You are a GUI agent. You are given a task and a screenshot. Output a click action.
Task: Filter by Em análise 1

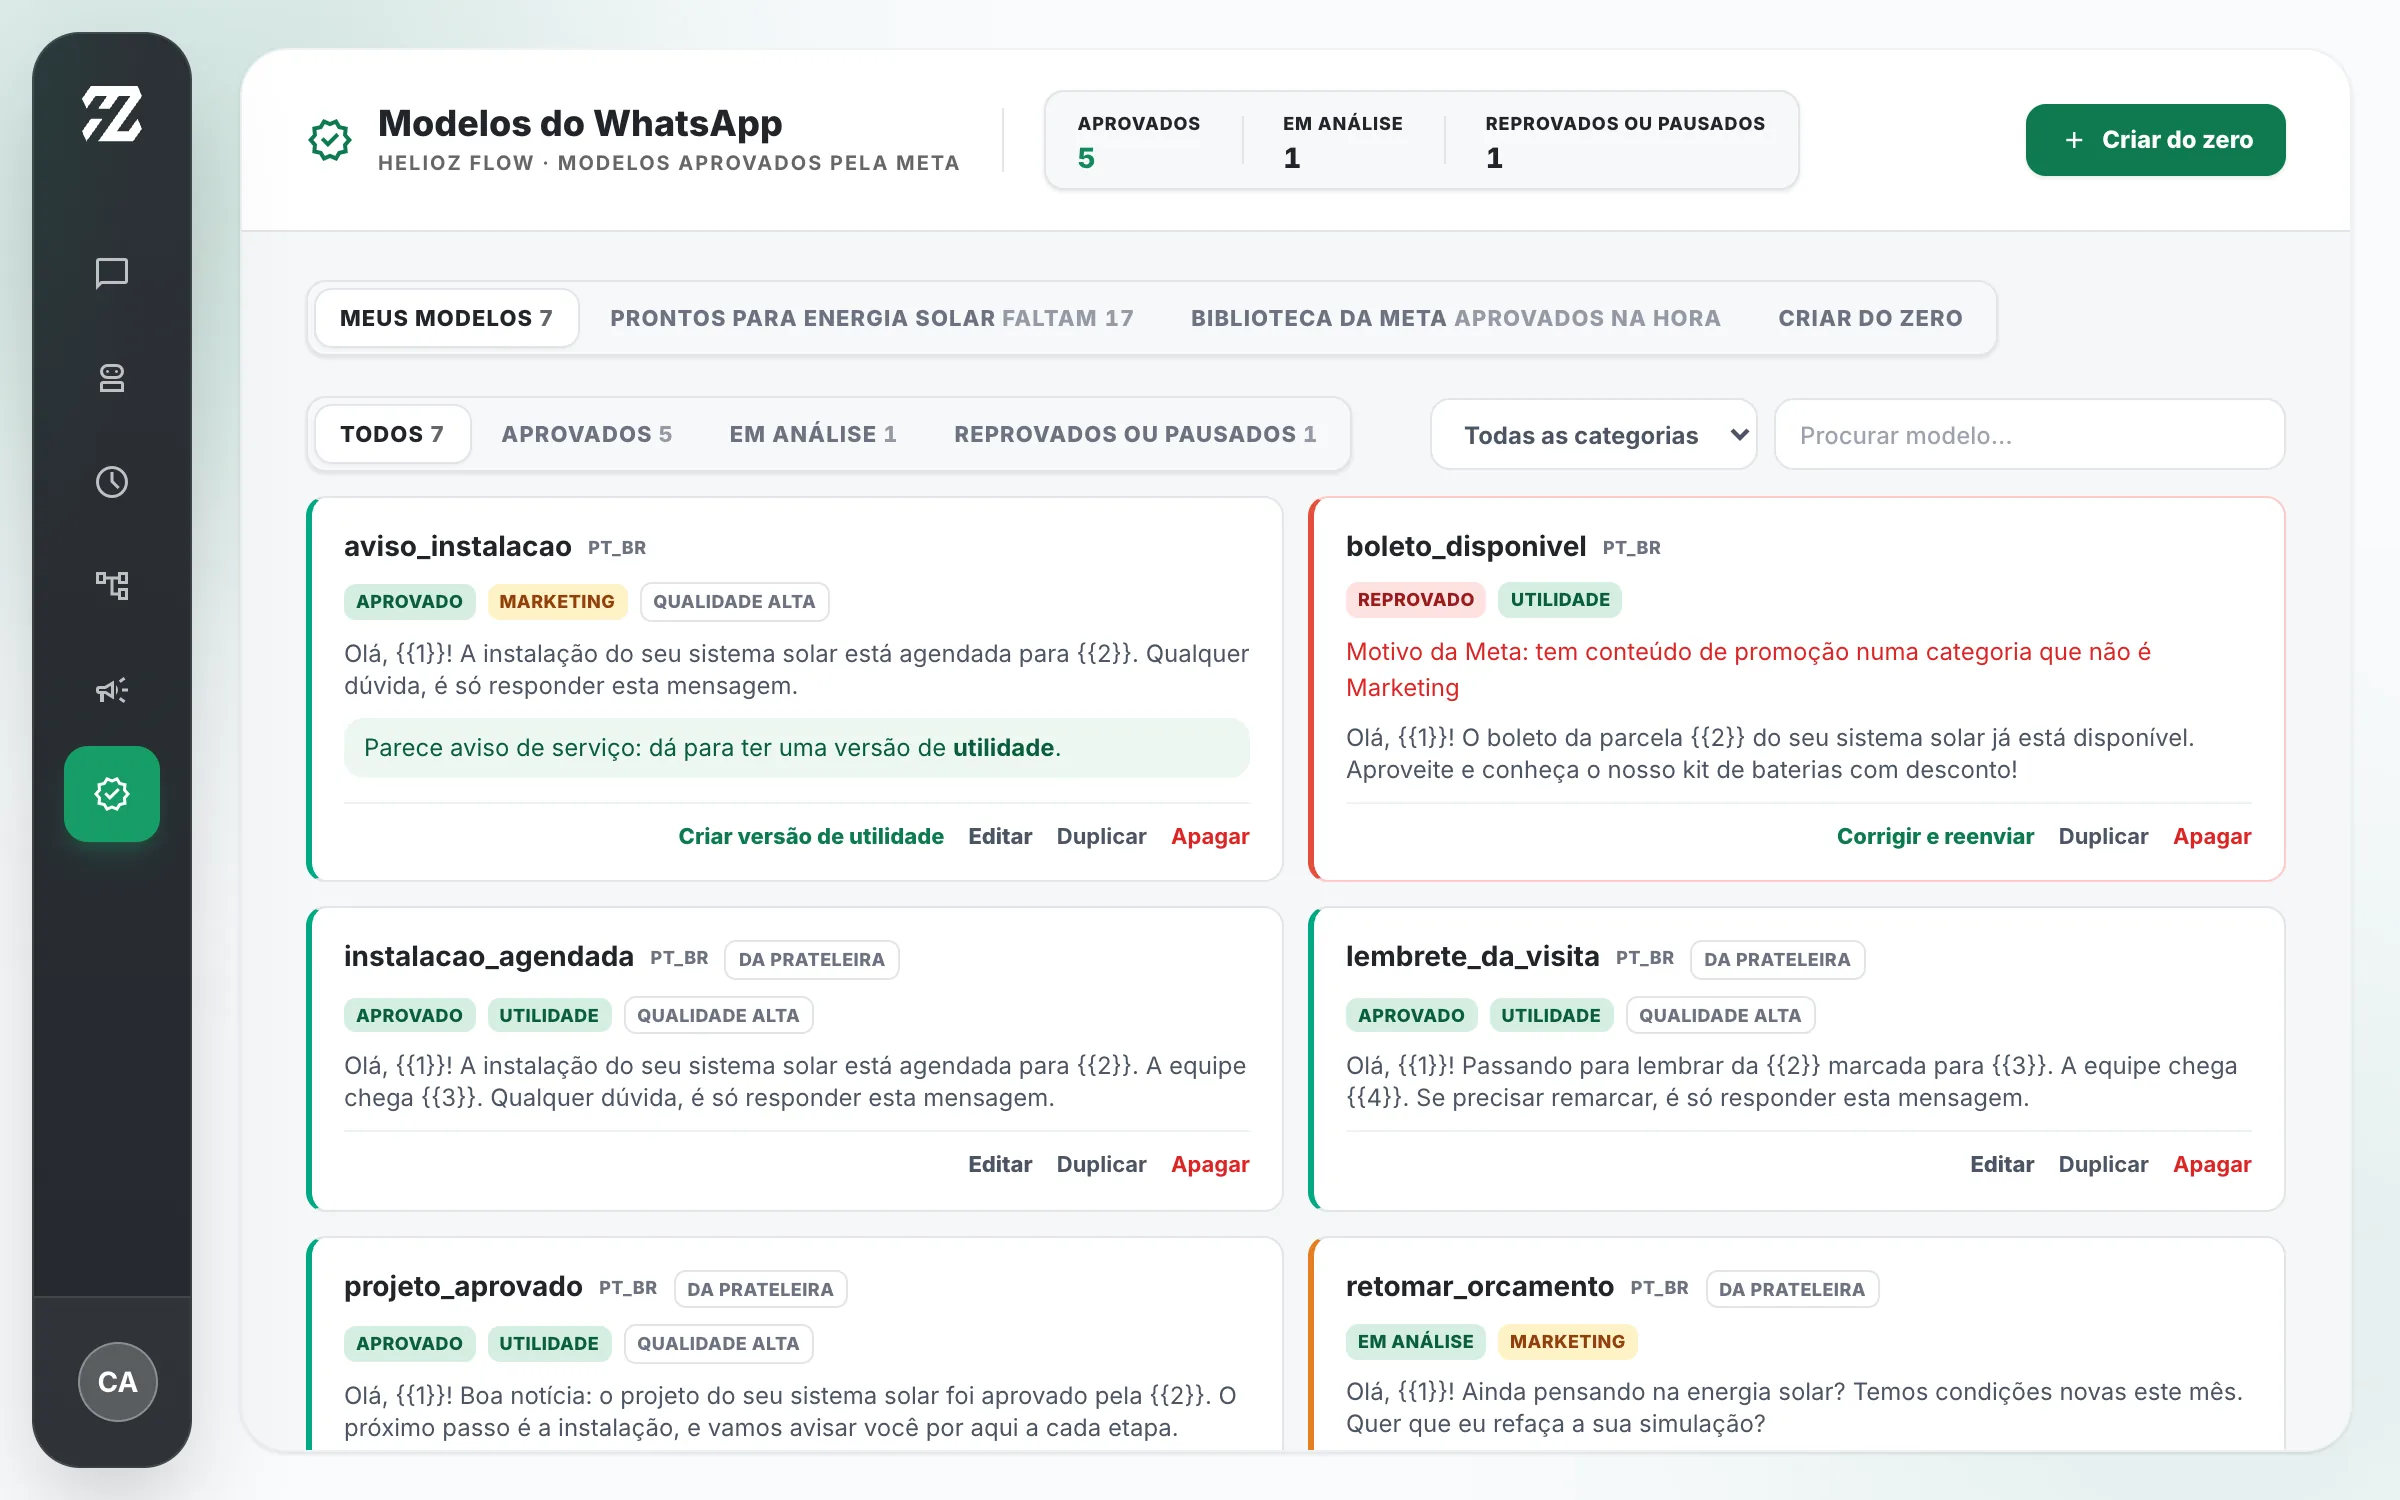[813, 434]
